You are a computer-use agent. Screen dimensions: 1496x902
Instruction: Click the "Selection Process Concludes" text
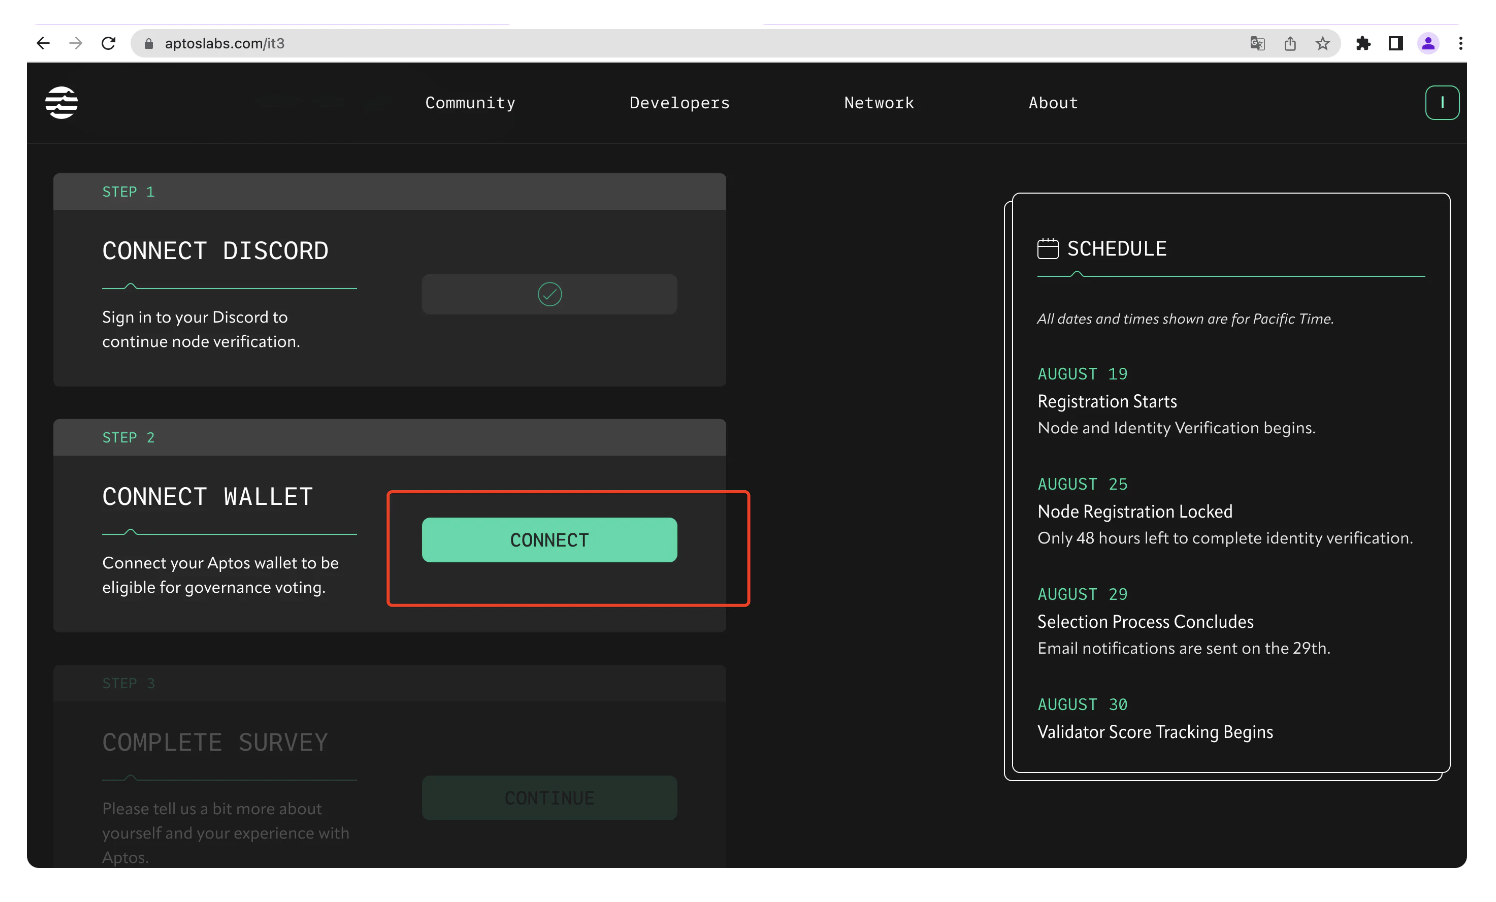[1145, 622]
